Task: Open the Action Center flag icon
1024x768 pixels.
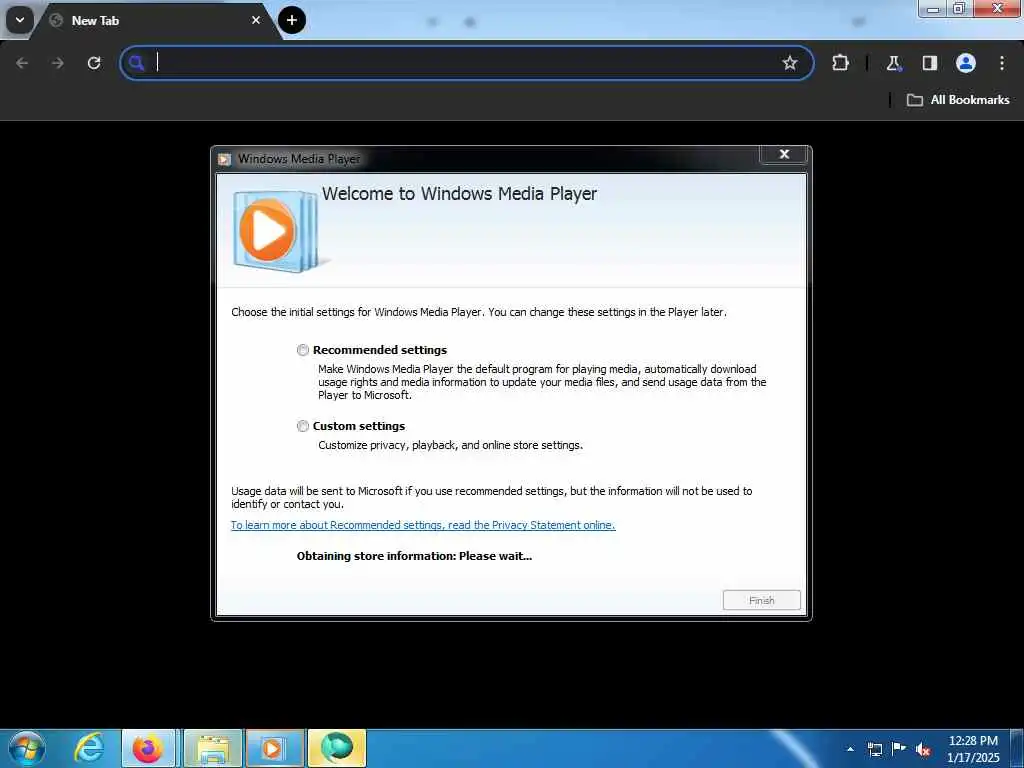Action: [899, 749]
